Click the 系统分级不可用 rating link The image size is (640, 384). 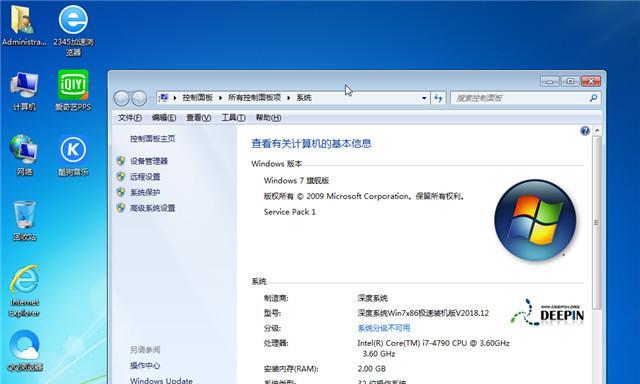tap(384, 328)
